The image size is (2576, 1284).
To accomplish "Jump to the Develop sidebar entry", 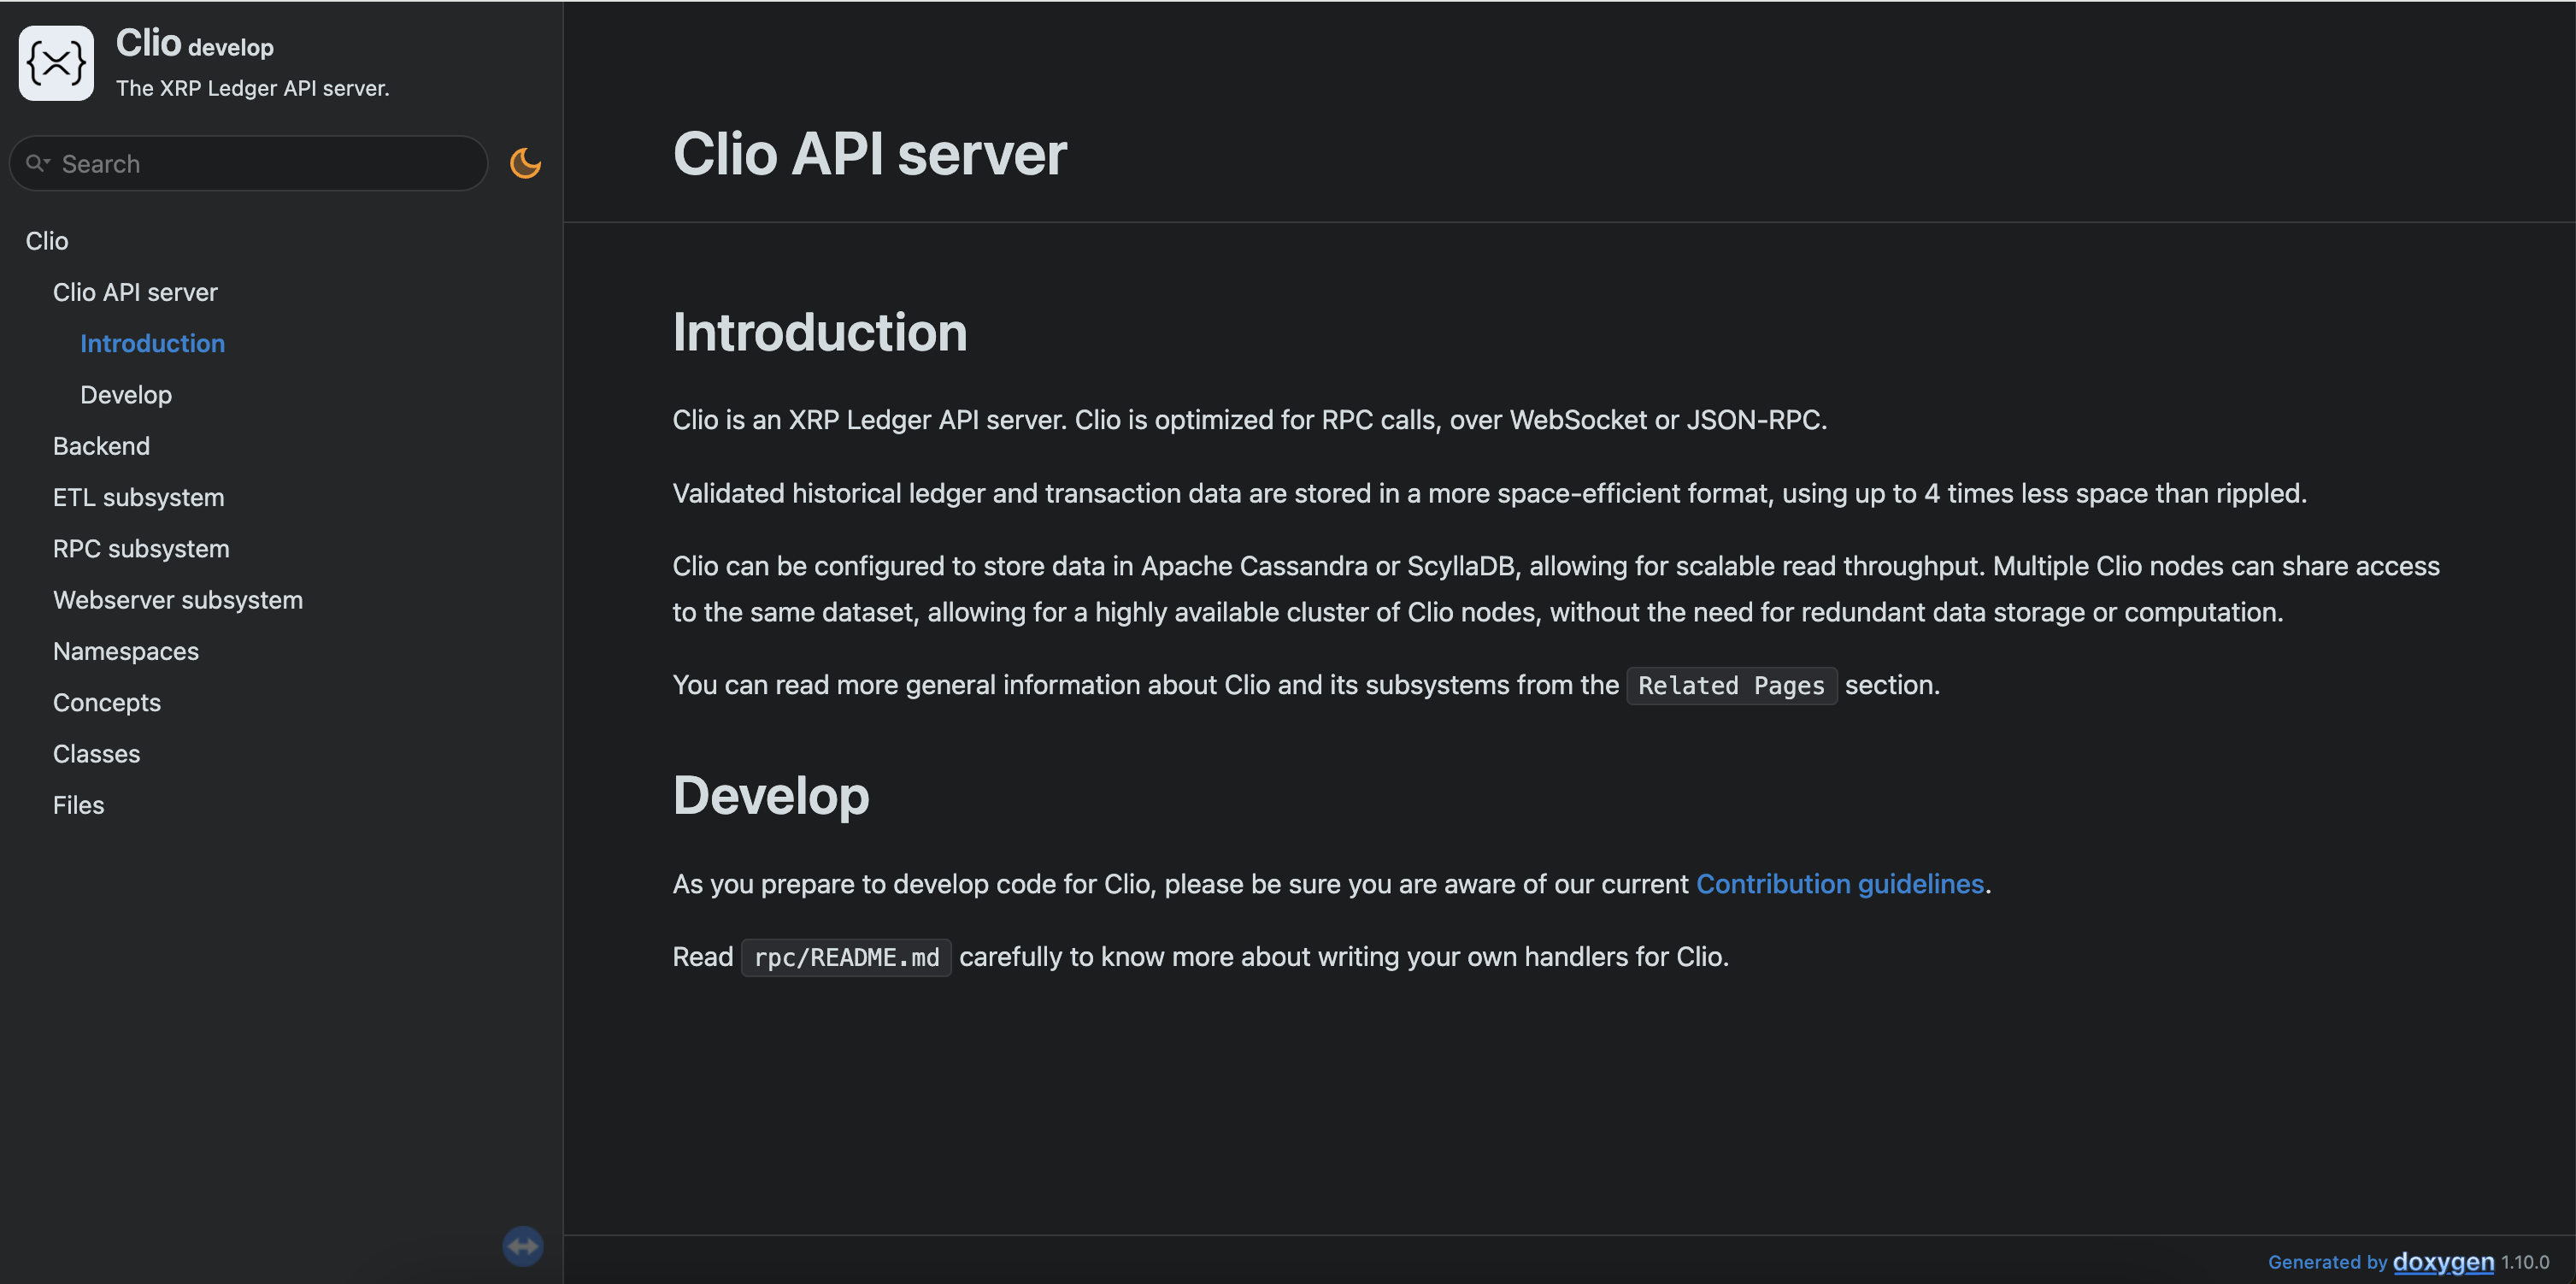I will [126, 395].
